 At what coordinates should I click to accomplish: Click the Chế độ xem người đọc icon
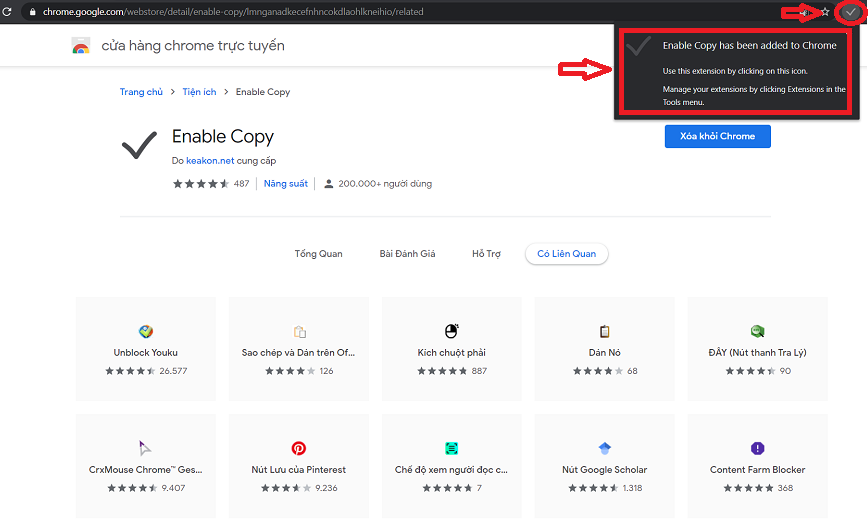coord(452,448)
